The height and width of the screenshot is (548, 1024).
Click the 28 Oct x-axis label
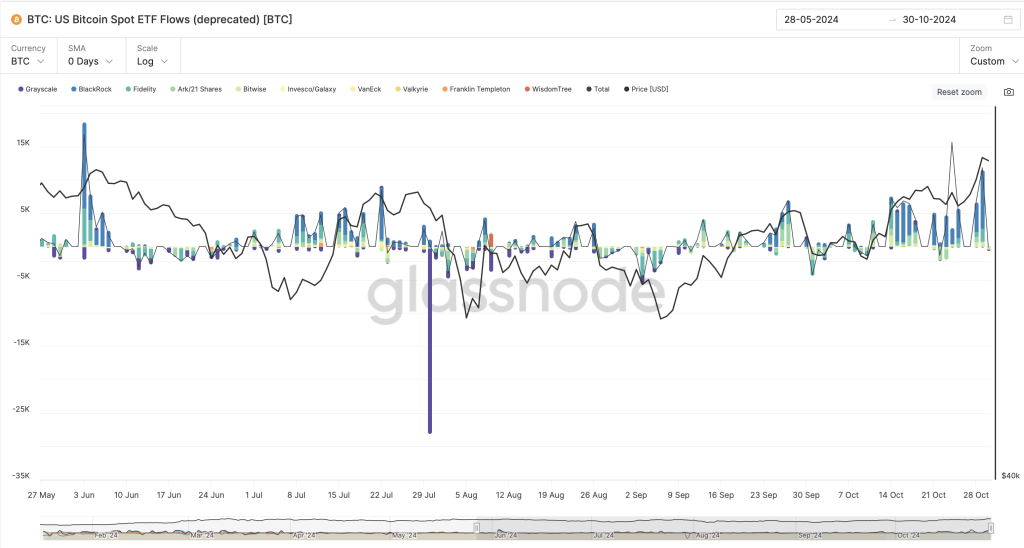[976, 495]
